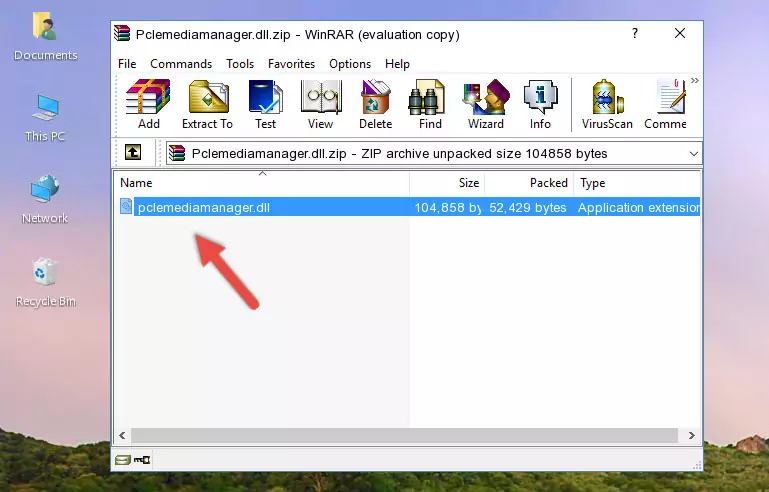Open the Tools menu
This screenshot has width=769, height=492.
pyautogui.click(x=240, y=64)
